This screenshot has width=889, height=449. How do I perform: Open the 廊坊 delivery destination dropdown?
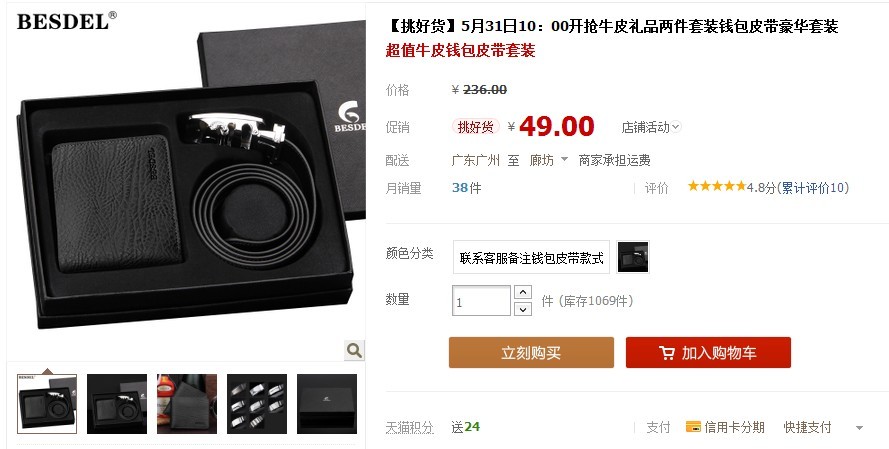coord(548,160)
